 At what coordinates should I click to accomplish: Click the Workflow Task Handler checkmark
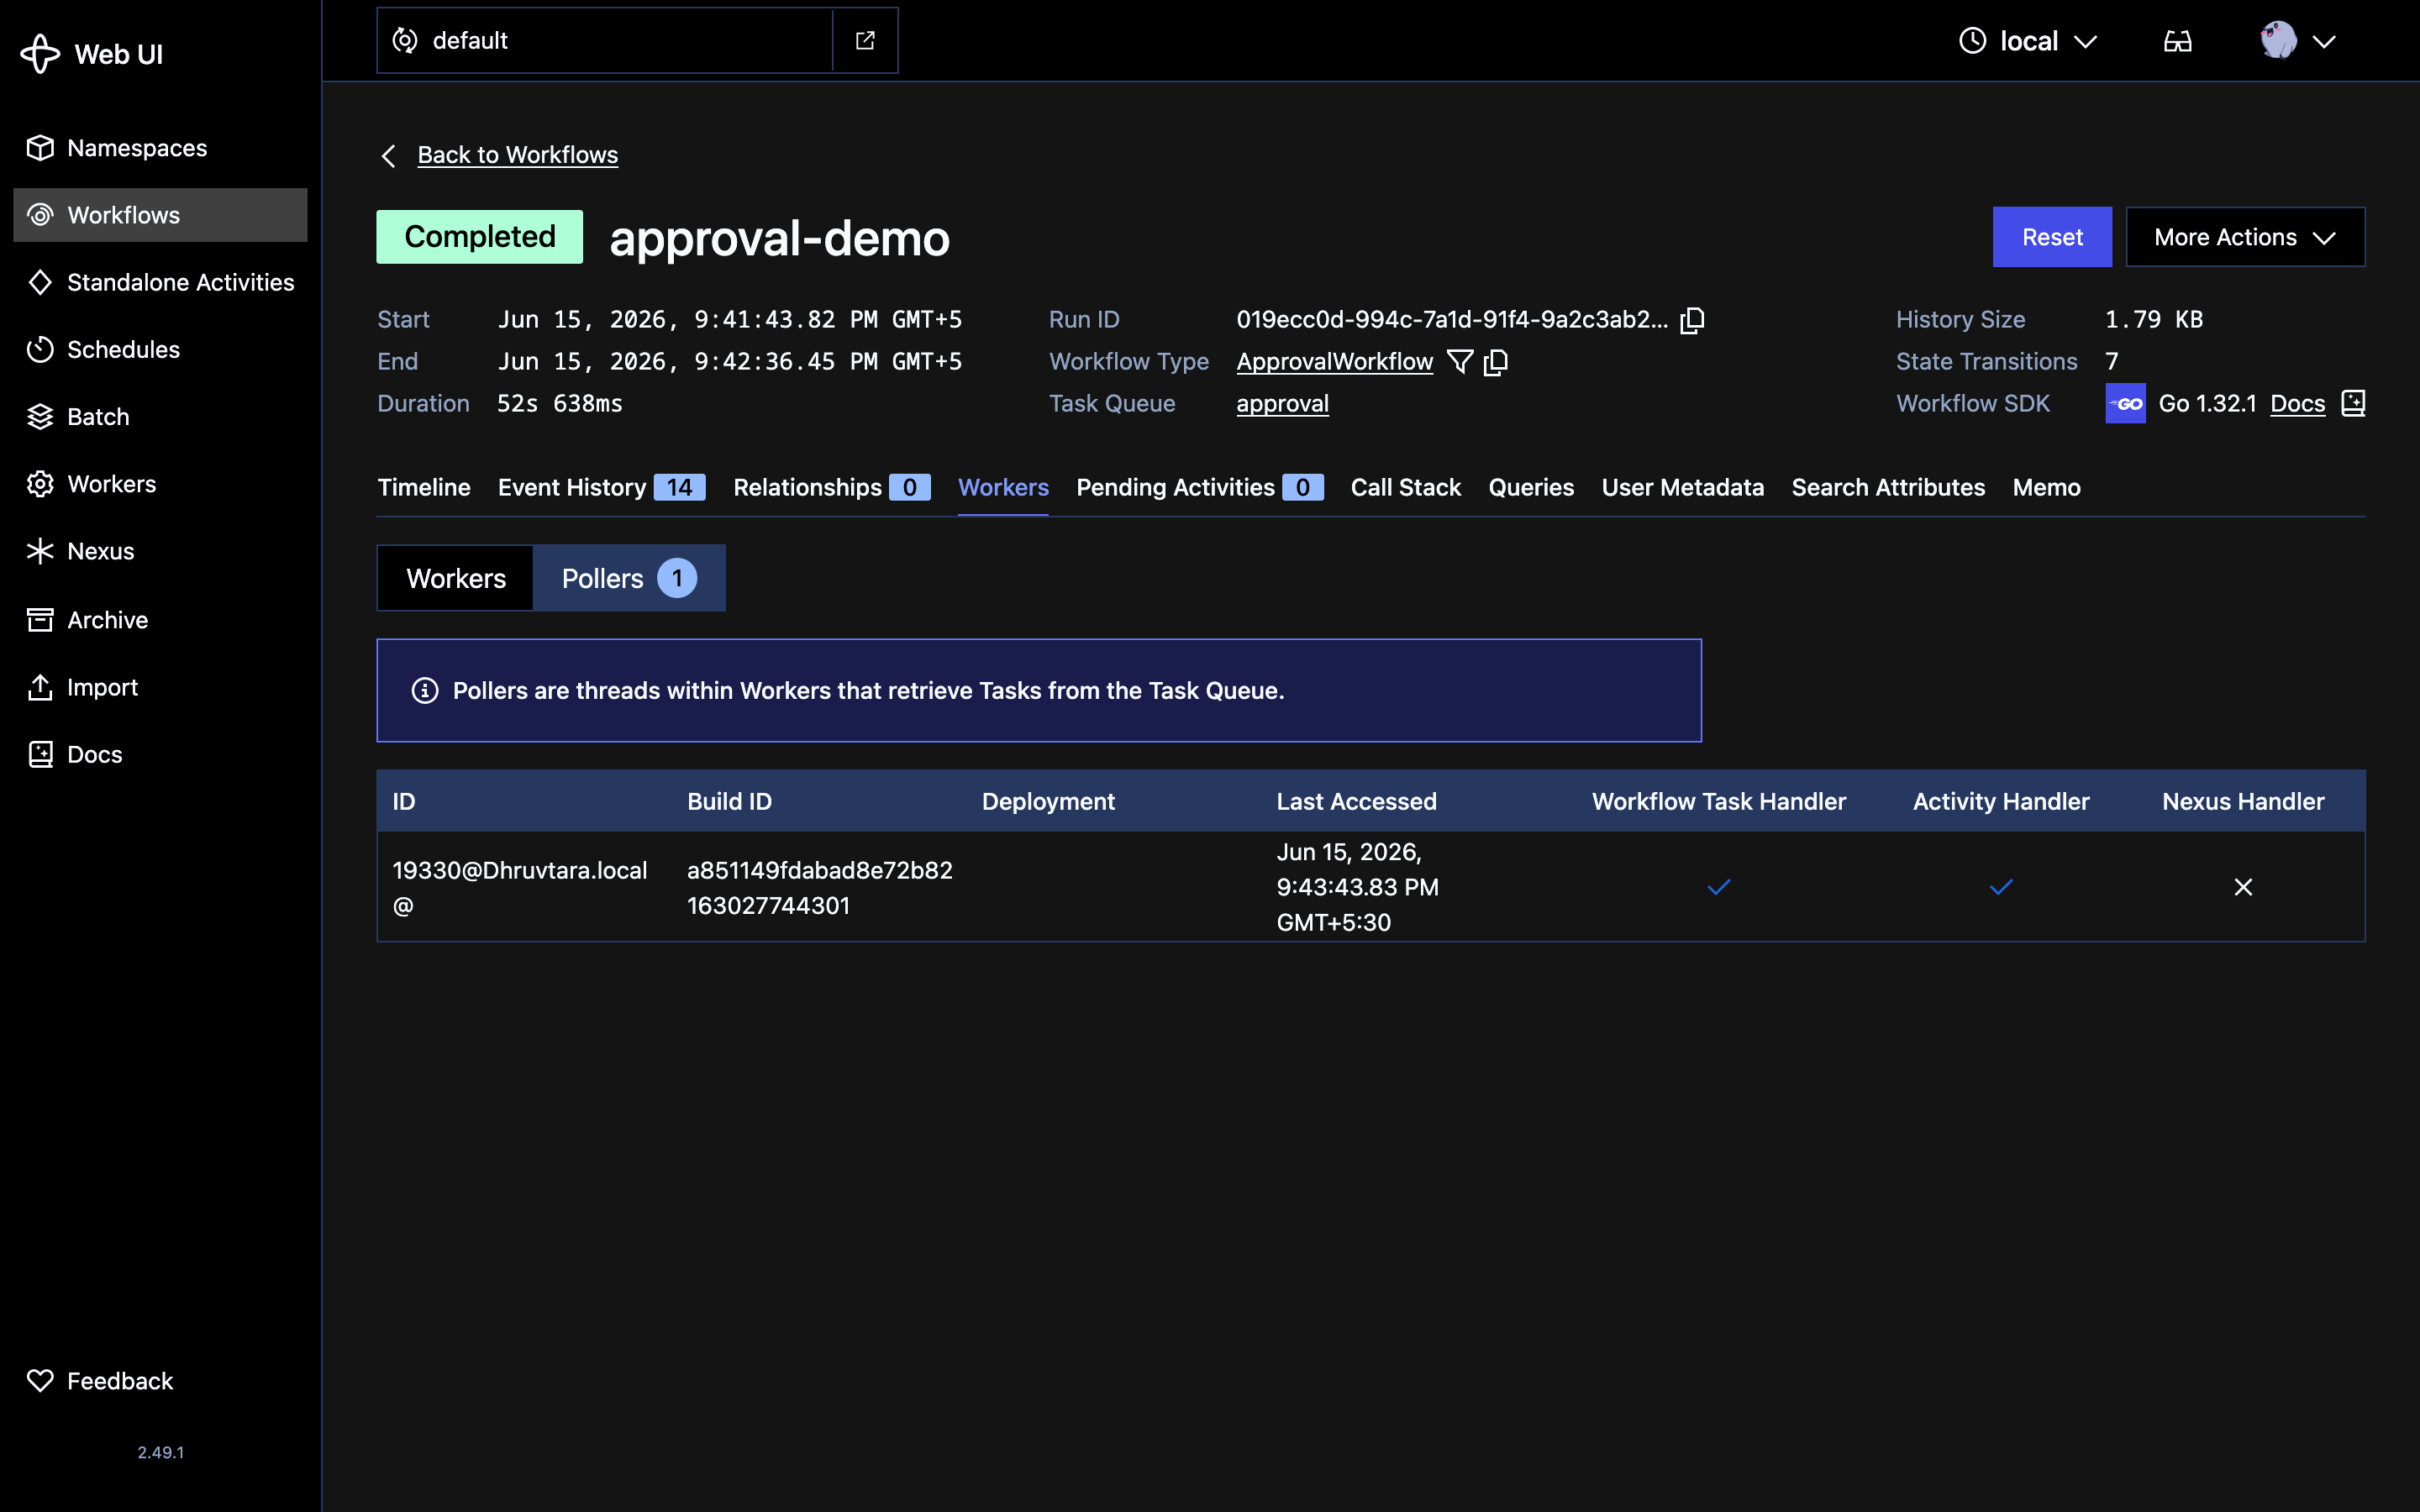pyautogui.click(x=1718, y=887)
